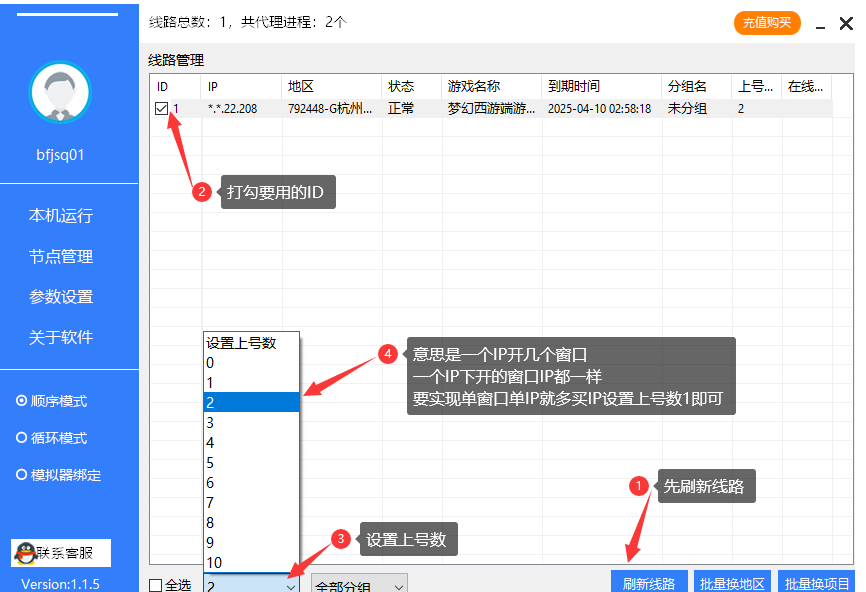Click the orange 充值购买 button
The width and height of the screenshot is (866, 592).
pos(767,23)
